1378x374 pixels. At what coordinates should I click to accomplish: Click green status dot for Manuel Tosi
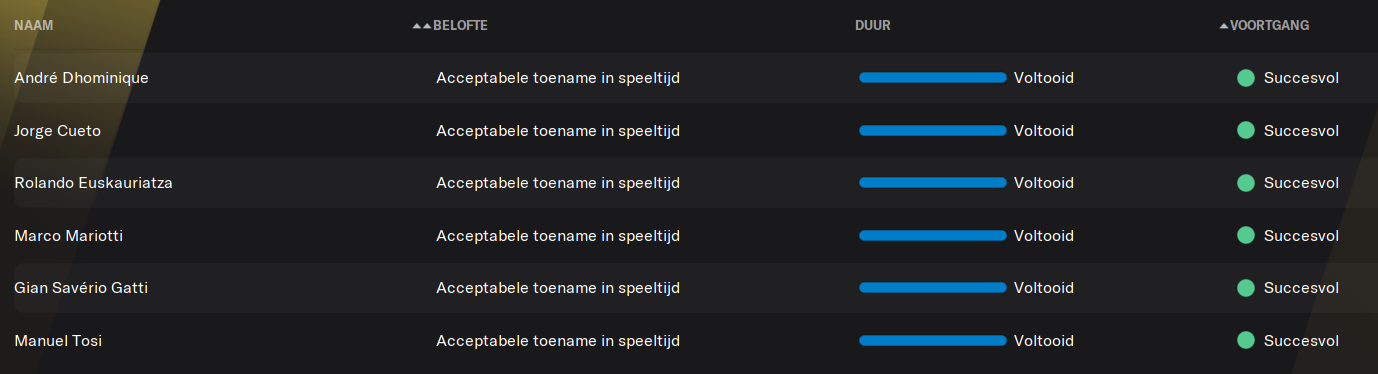click(x=1246, y=340)
